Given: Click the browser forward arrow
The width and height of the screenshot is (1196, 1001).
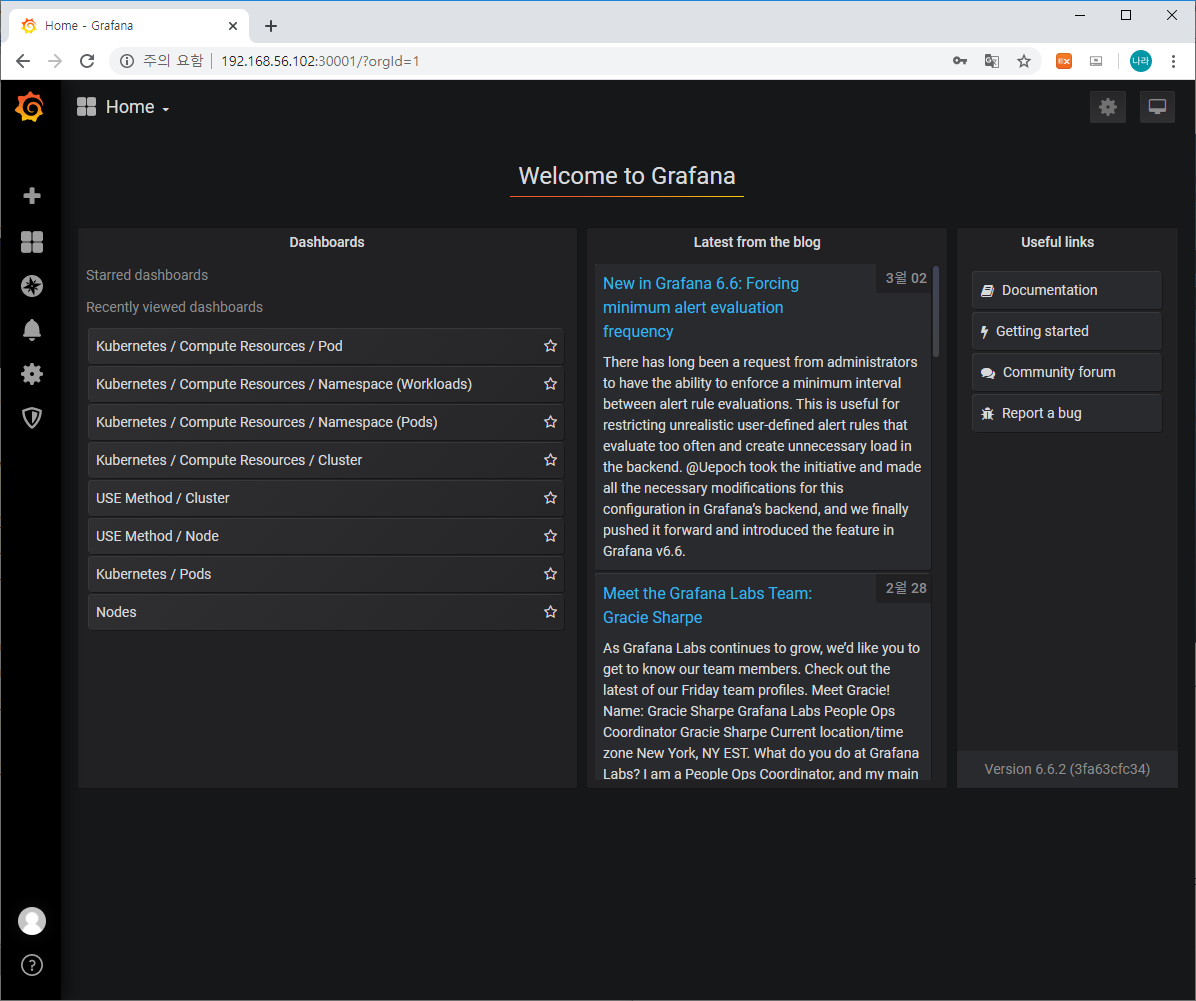Looking at the screenshot, I should [55, 61].
